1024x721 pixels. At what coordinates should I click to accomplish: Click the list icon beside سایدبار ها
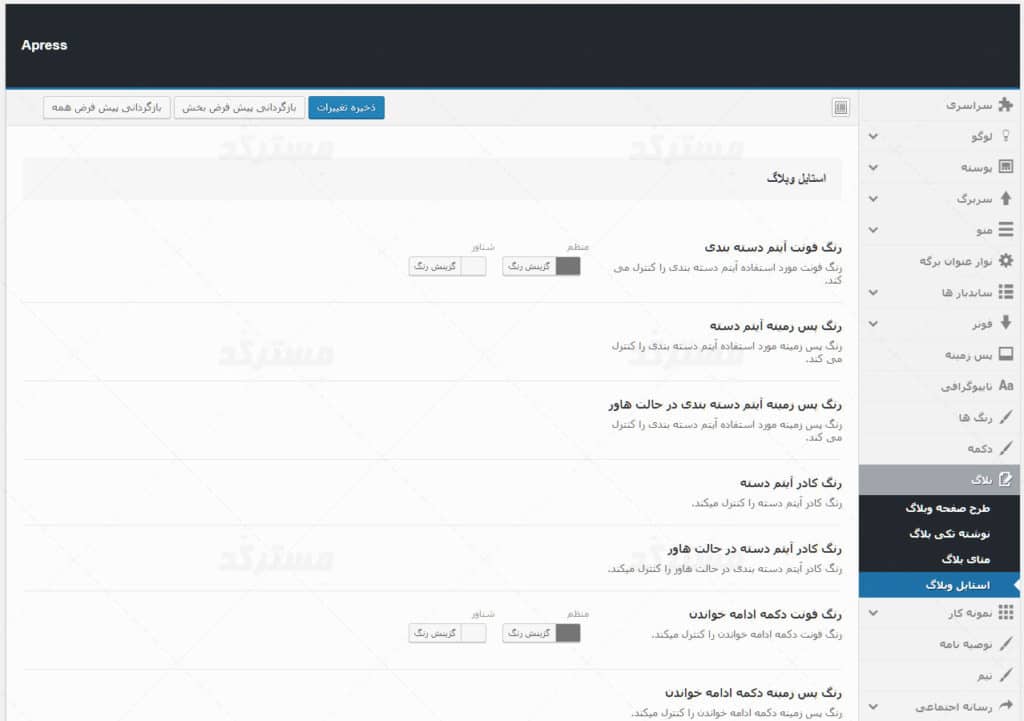point(1006,292)
